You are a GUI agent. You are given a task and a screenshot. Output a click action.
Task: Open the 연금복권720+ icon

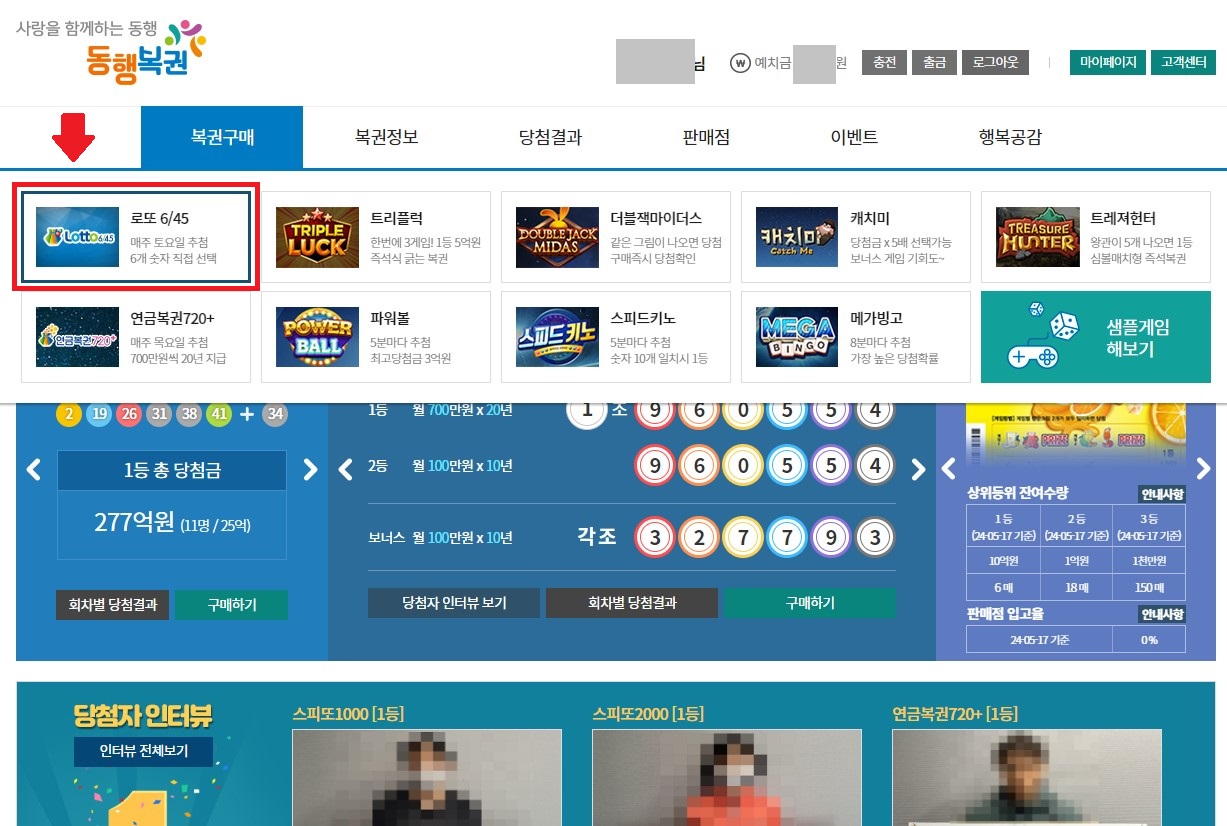pos(77,337)
